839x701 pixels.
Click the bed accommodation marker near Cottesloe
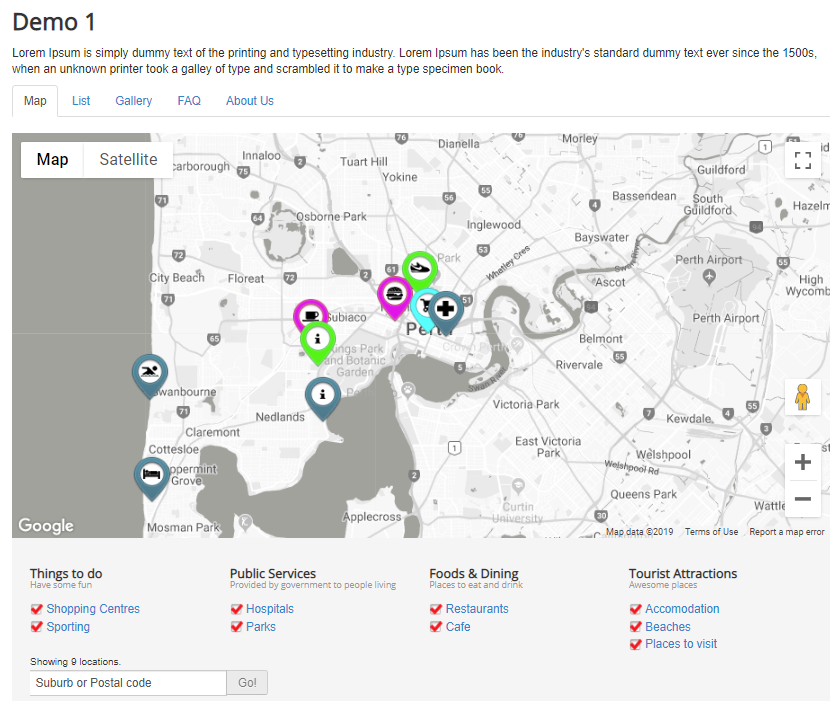click(x=152, y=476)
